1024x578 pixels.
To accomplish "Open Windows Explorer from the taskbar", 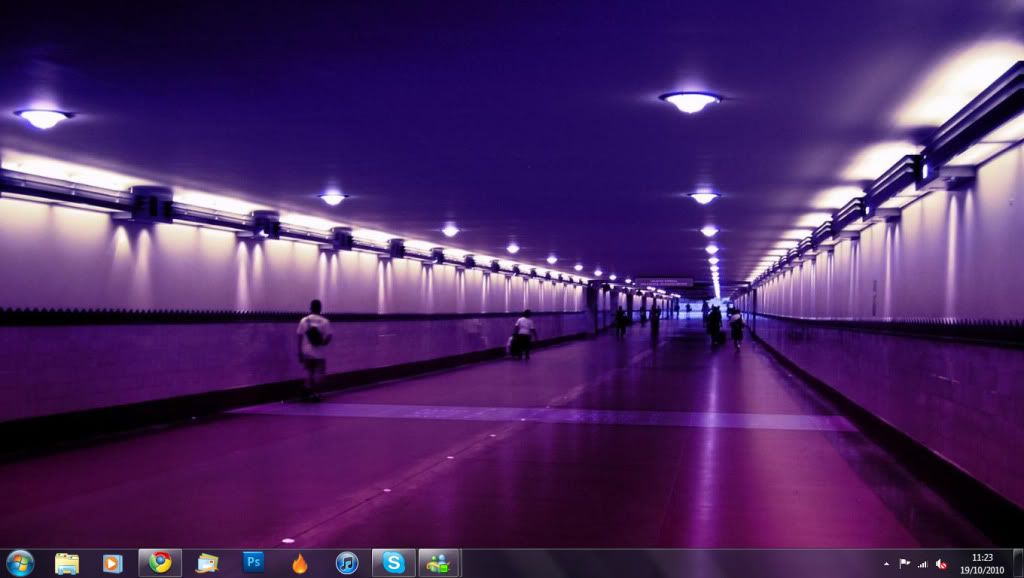I will 67,563.
